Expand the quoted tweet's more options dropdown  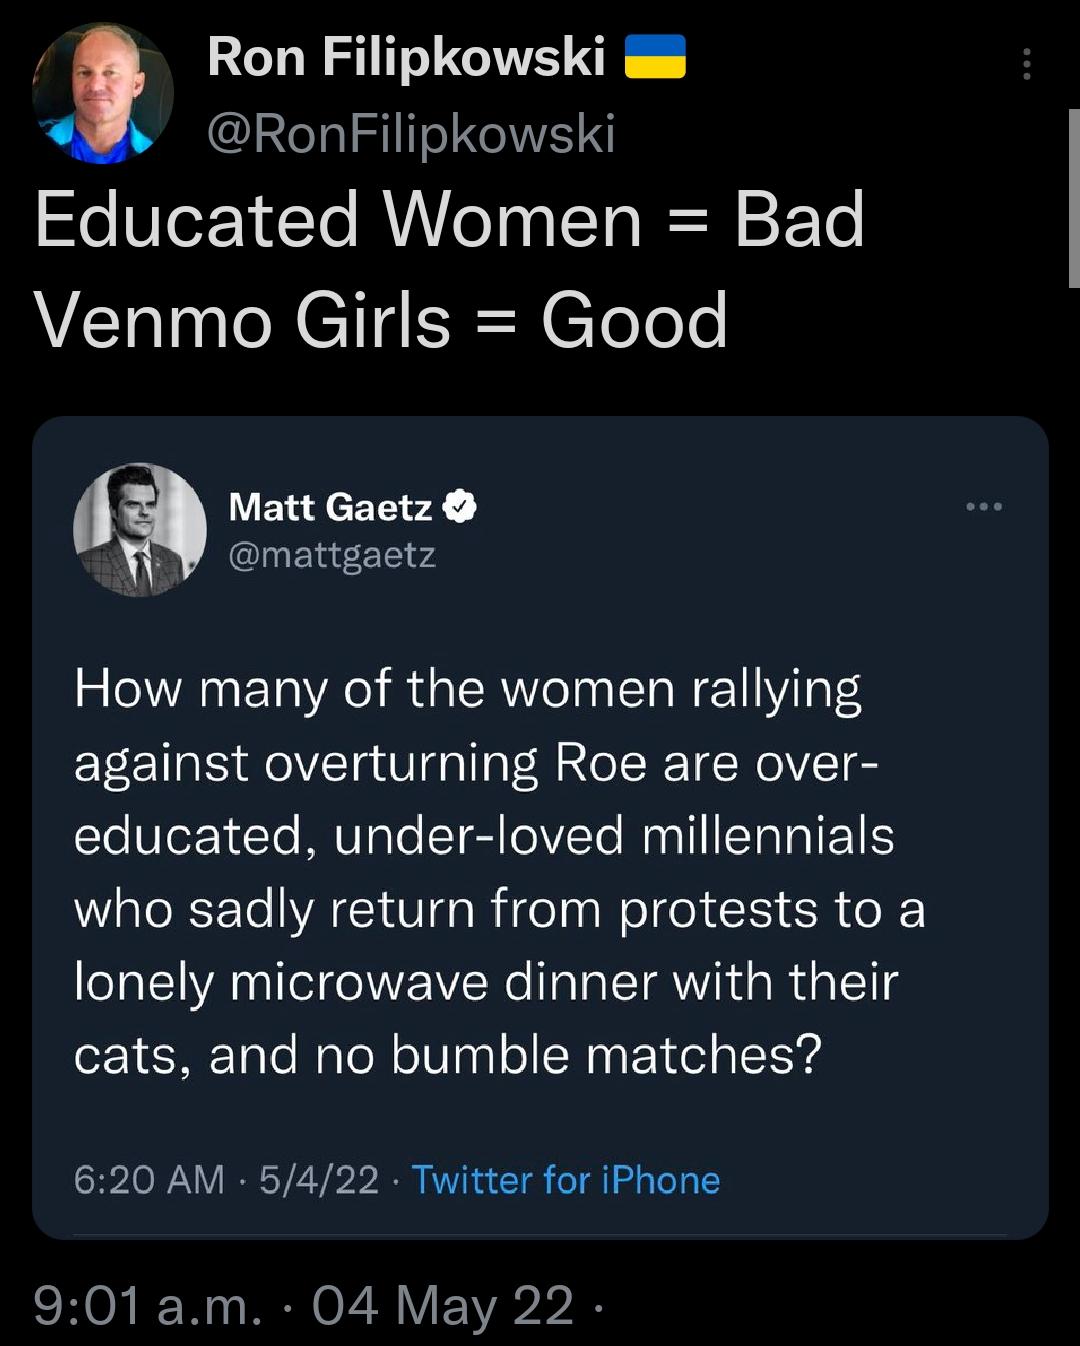985,507
